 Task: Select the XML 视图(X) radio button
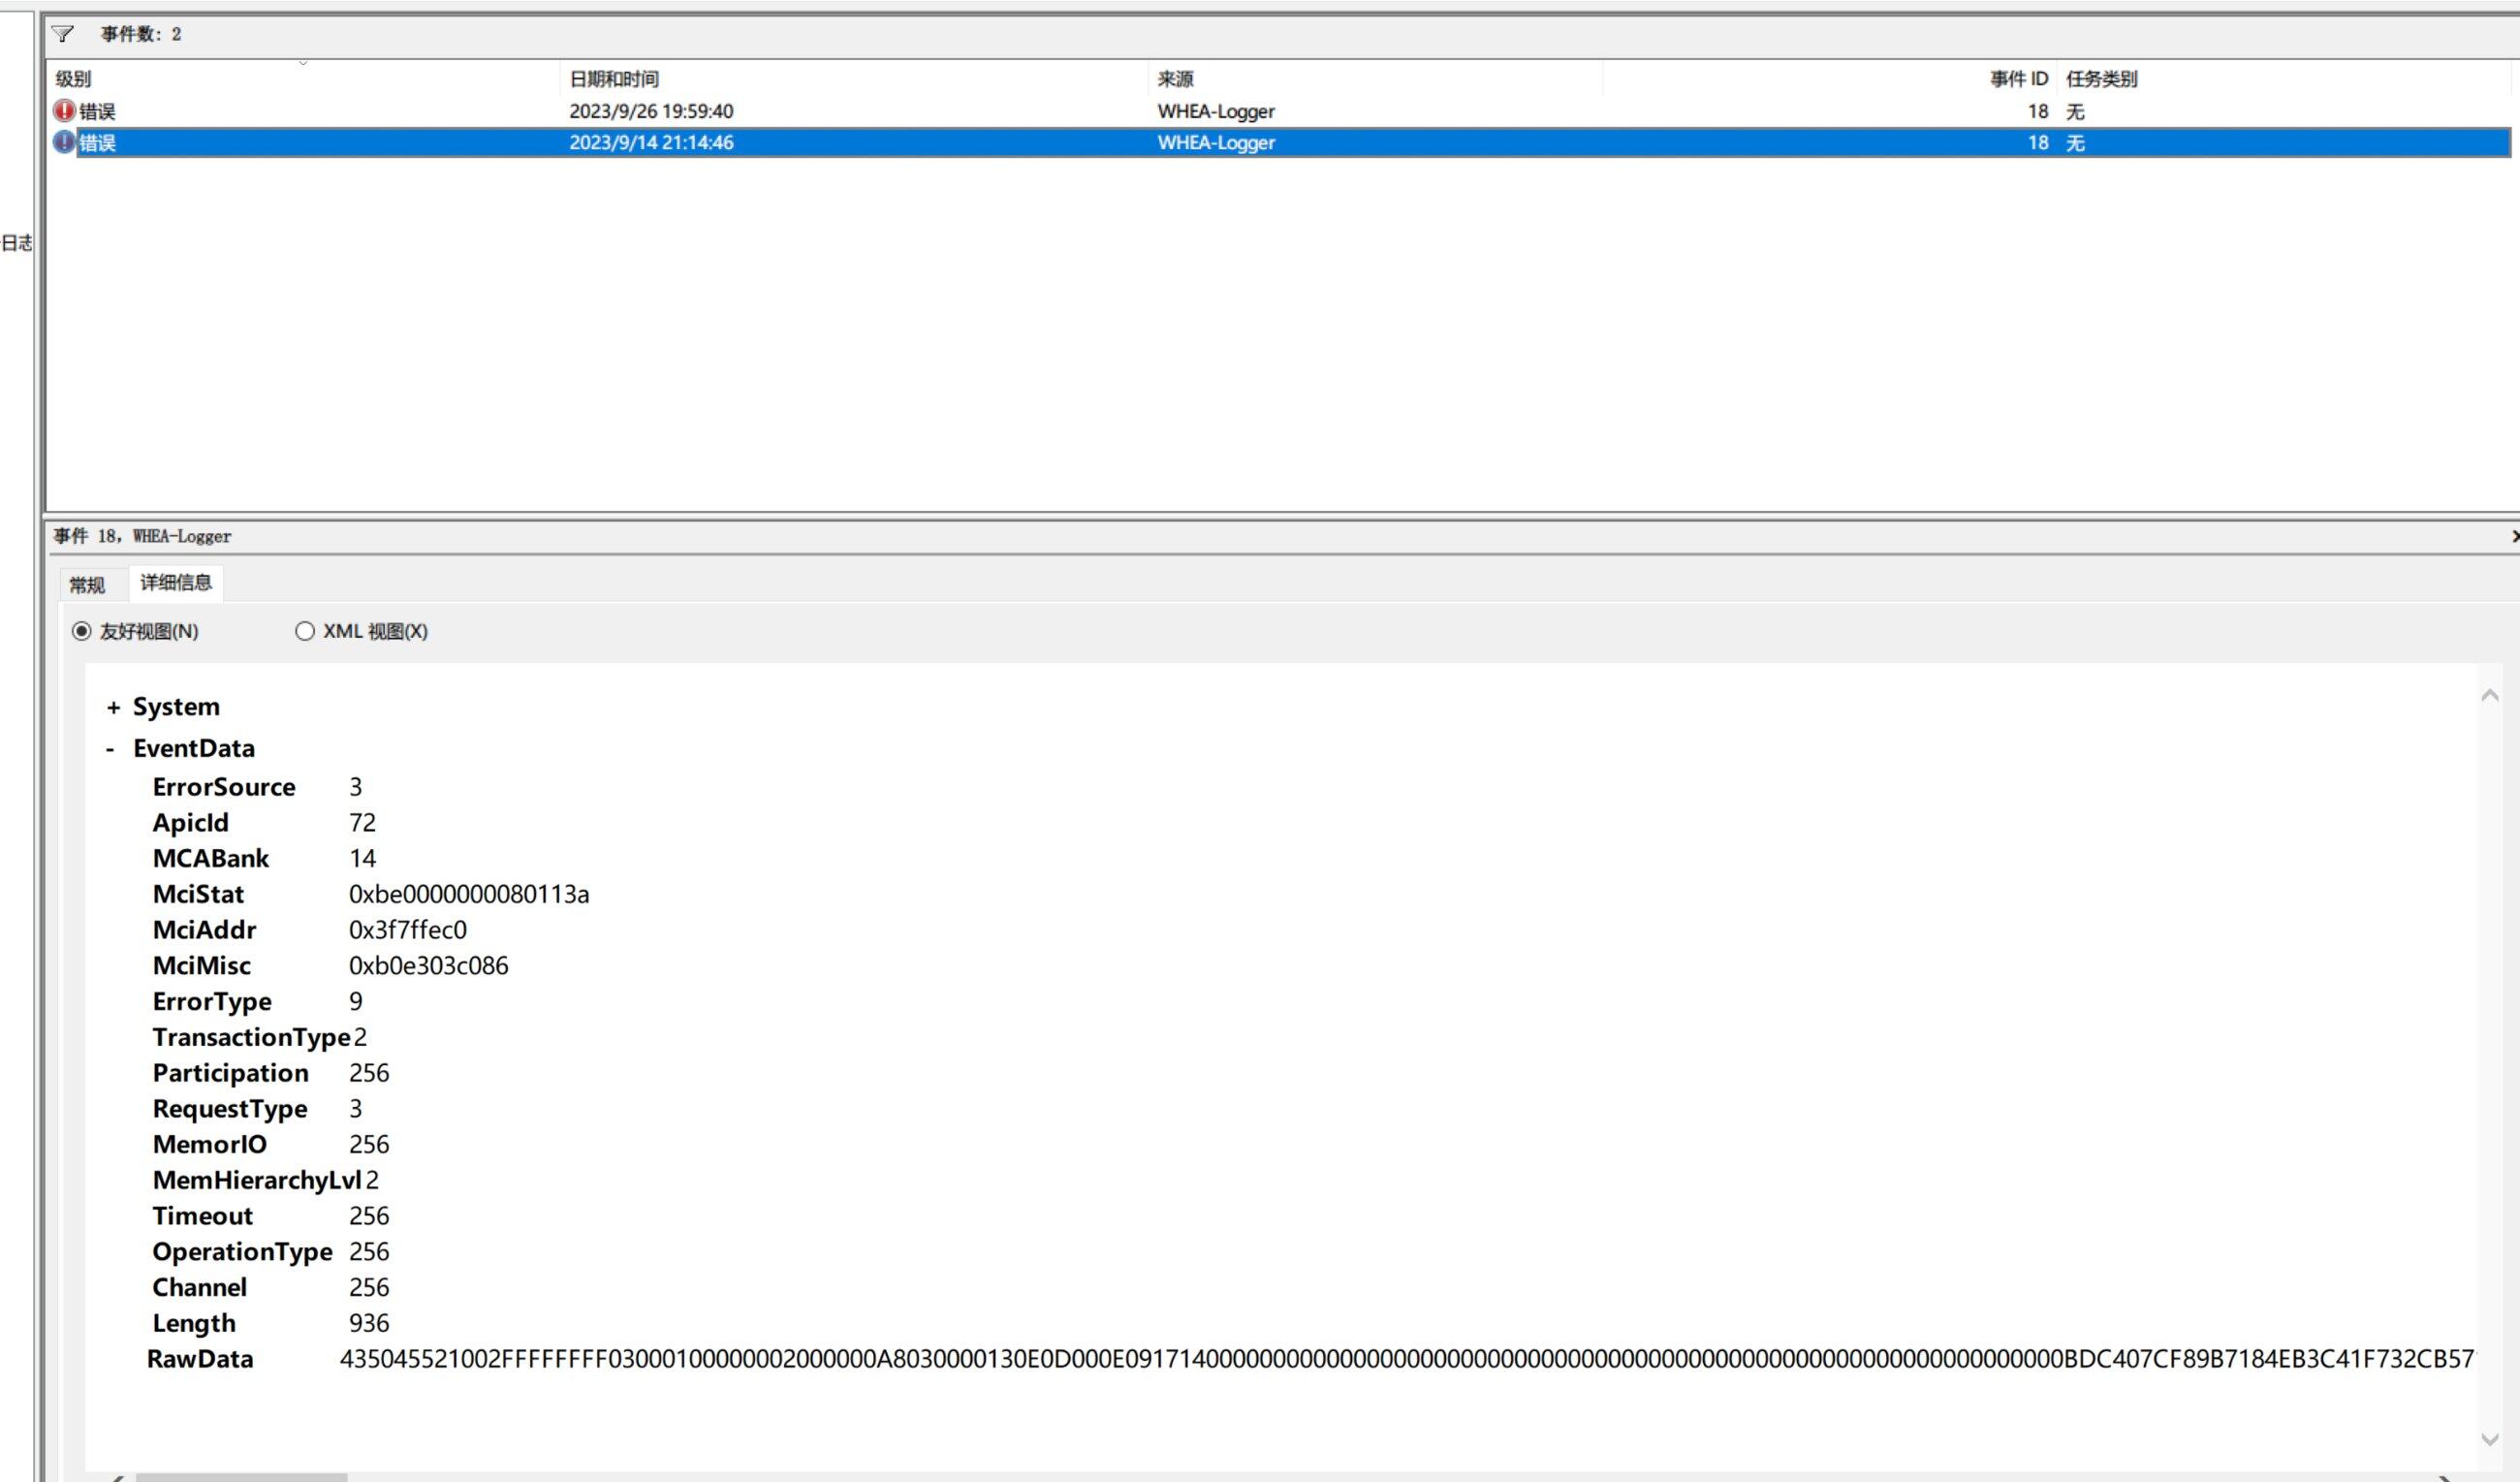305,631
